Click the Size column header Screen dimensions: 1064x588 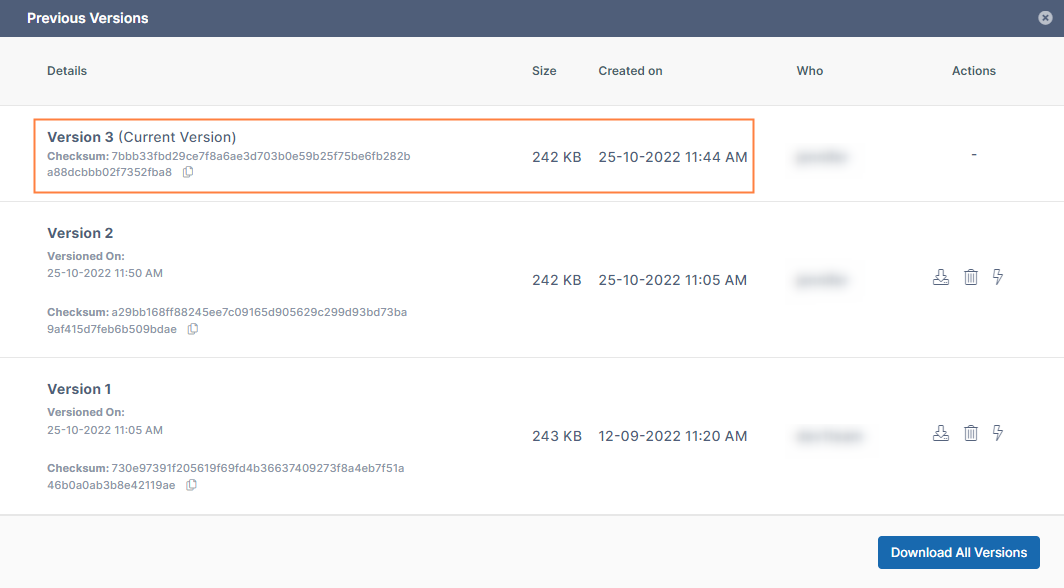[x=544, y=71]
